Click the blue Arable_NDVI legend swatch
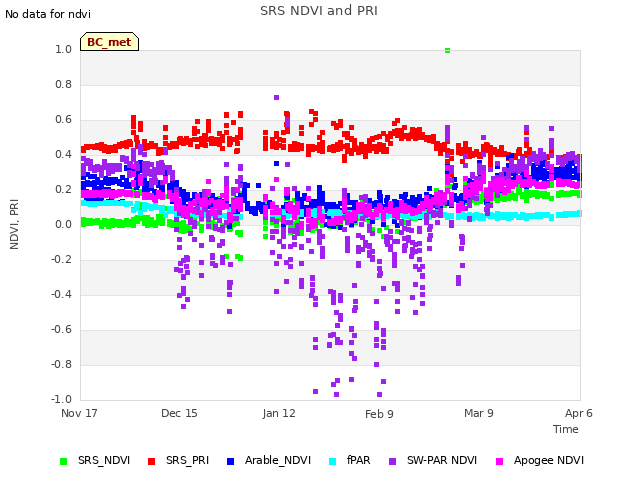The image size is (640, 480). click(230, 461)
